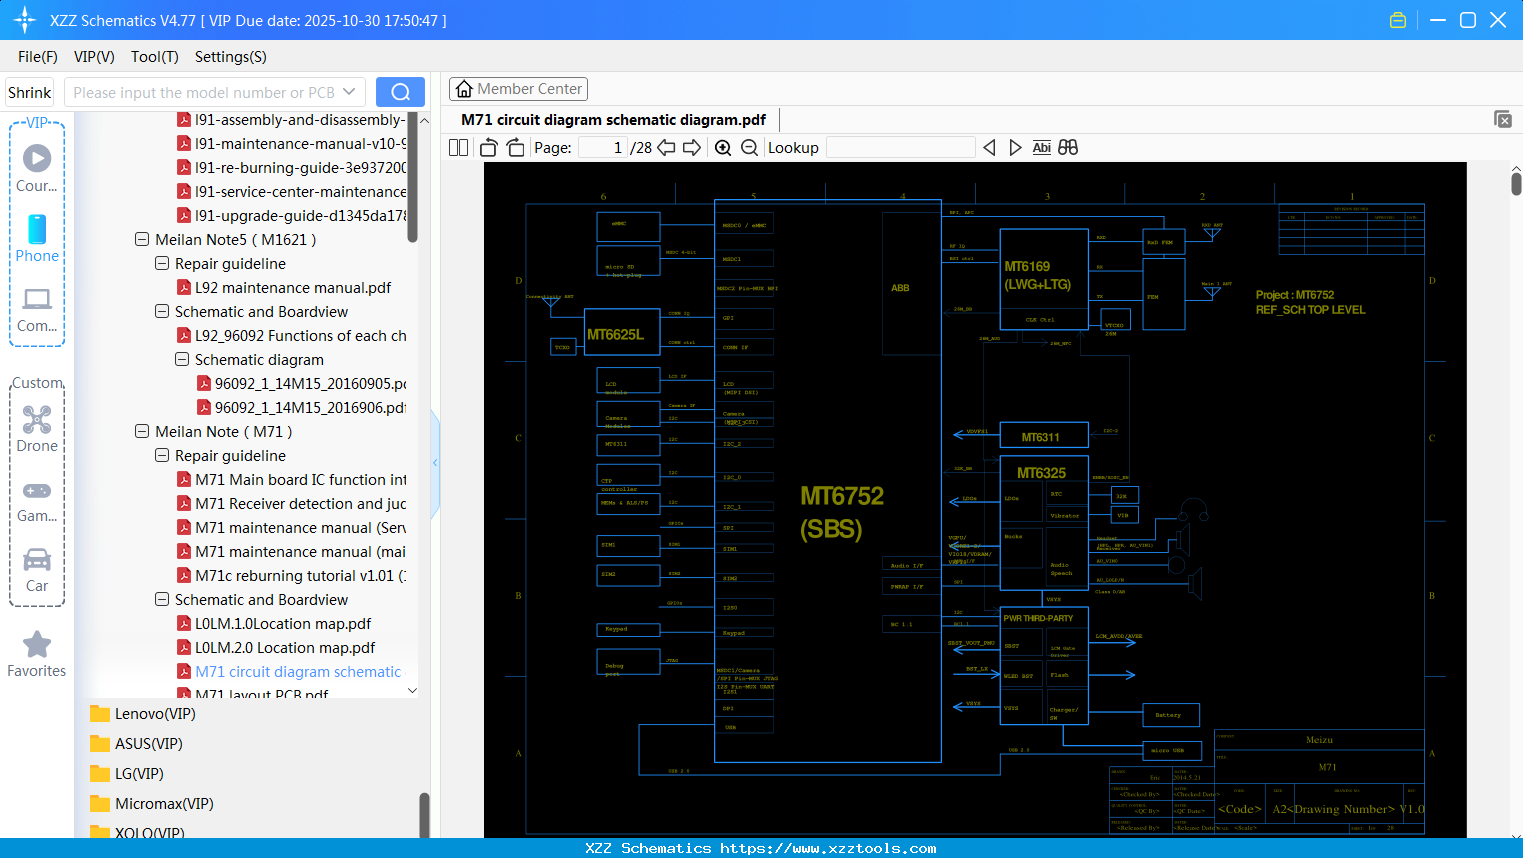Open the Drone schematics section
This screenshot has width=1523, height=858.
tap(37, 429)
